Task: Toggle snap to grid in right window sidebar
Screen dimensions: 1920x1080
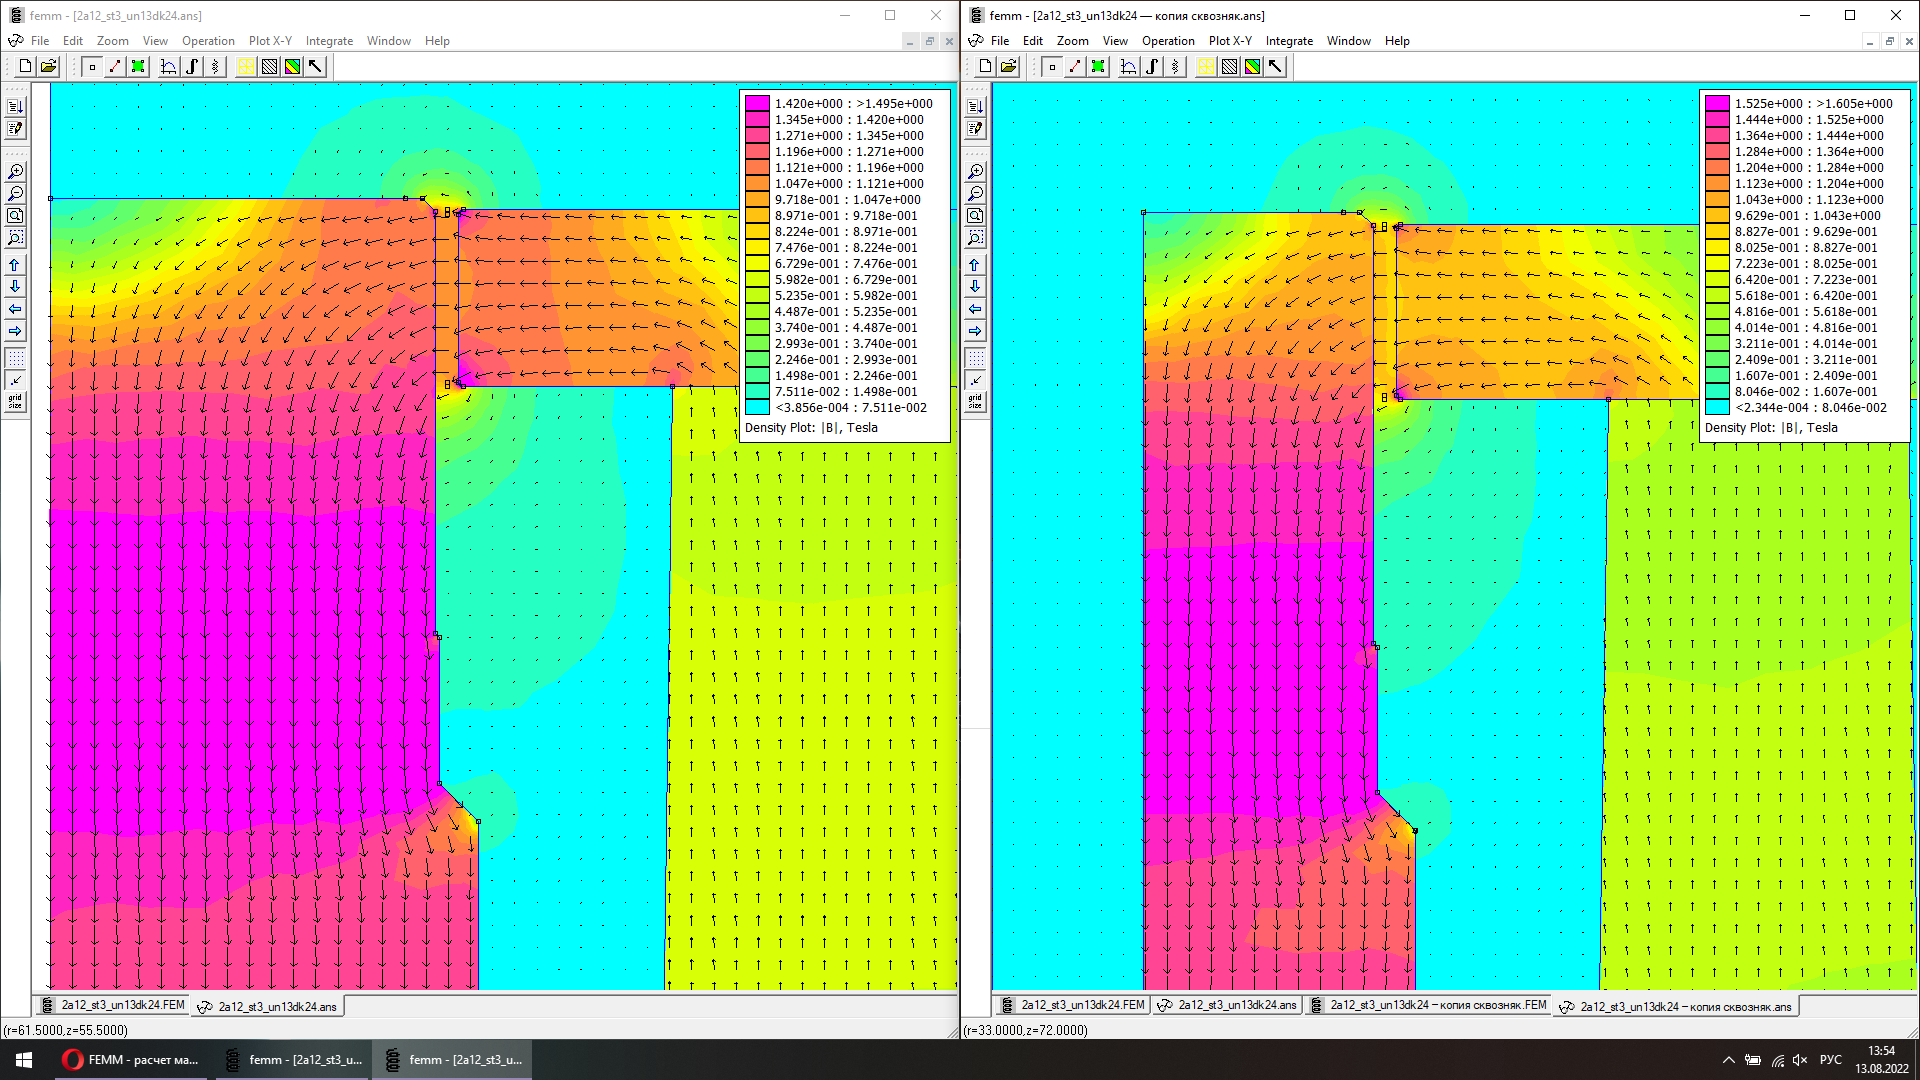Action: coord(975,380)
